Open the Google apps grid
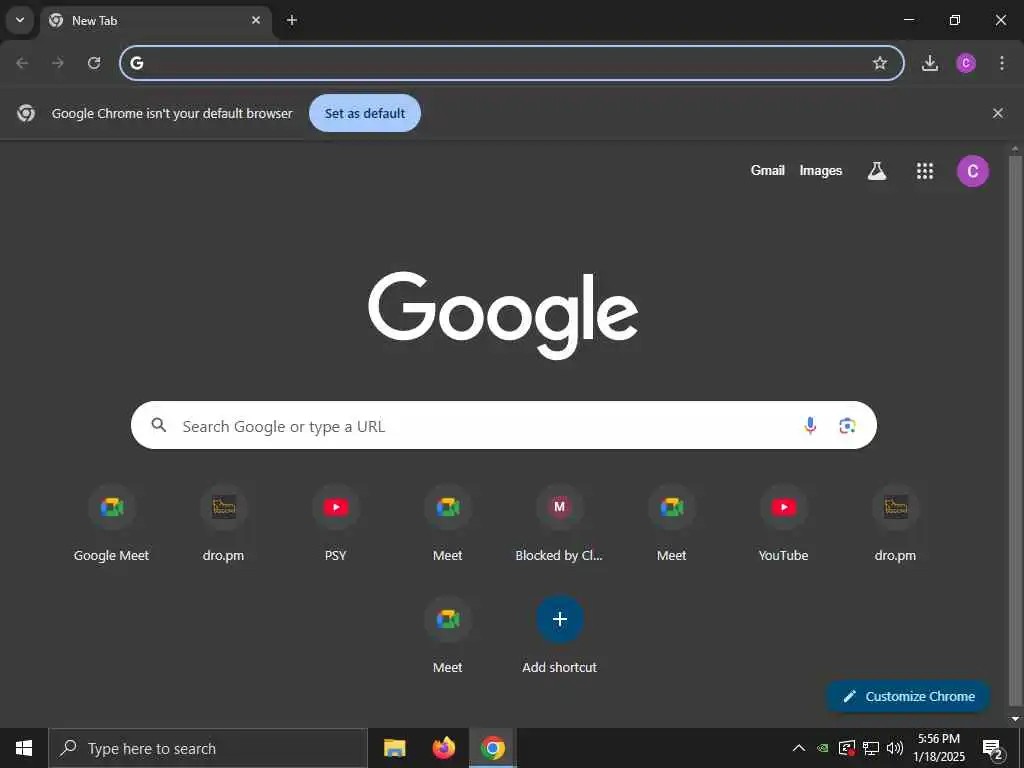 [x=925, y=170]
